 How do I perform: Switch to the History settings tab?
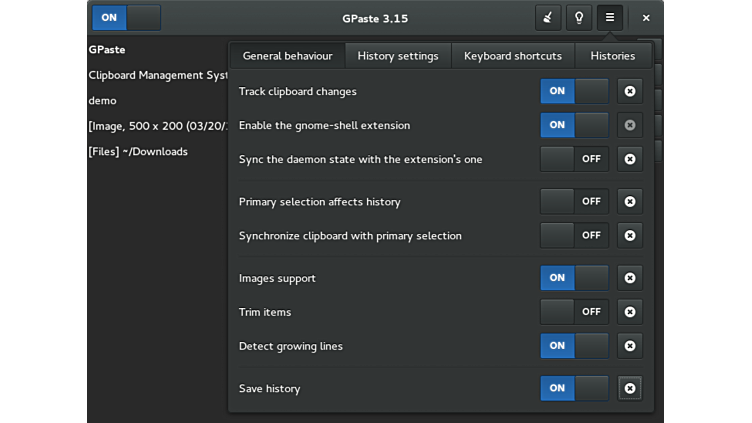pos(398,56)
